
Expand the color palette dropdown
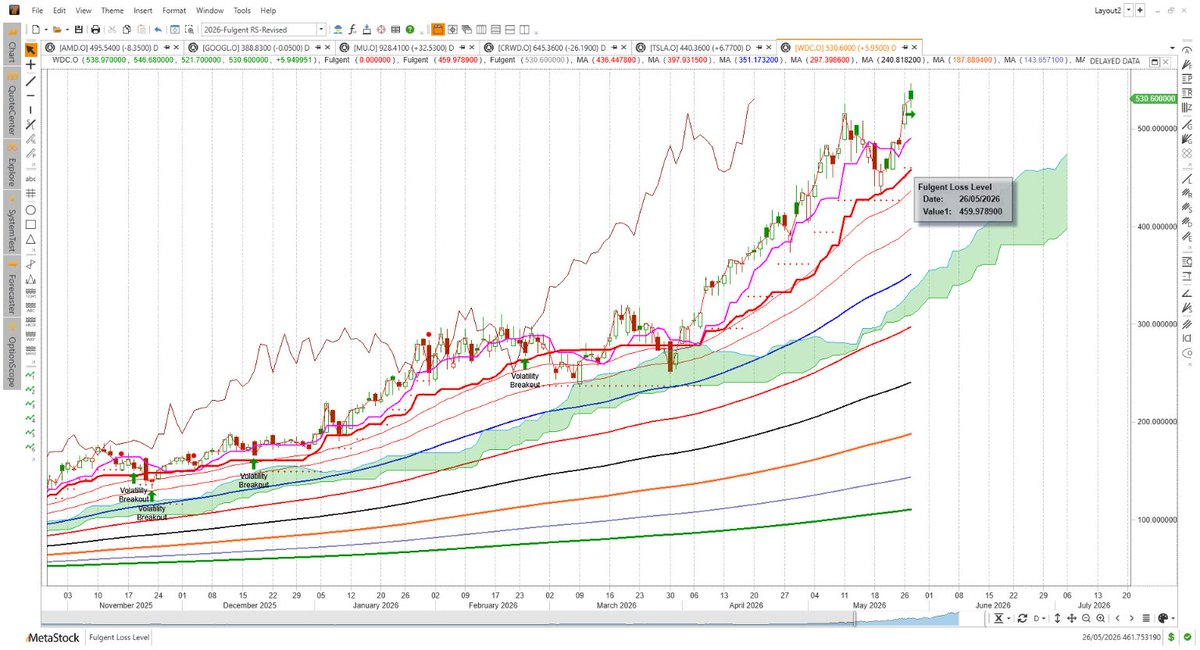tap(1173, 618)
